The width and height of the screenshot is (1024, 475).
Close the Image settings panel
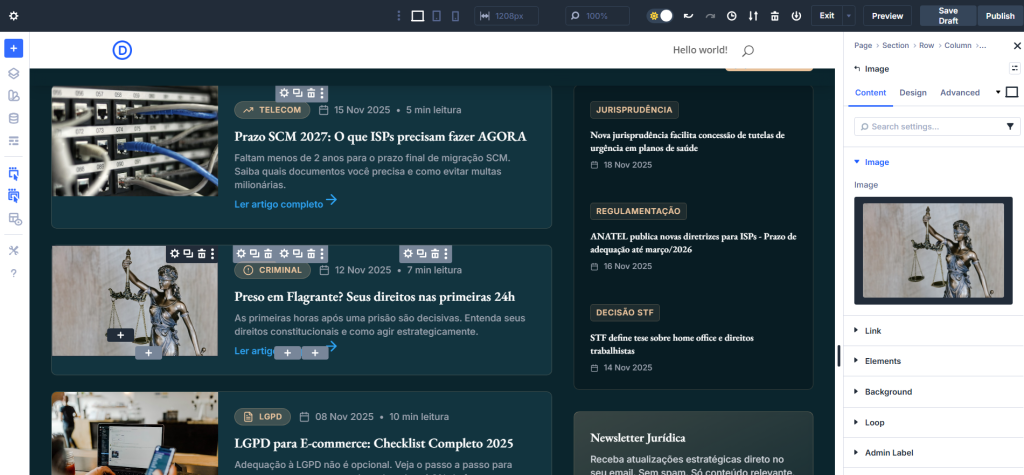pyautogui.click(x=1017, y=46)
